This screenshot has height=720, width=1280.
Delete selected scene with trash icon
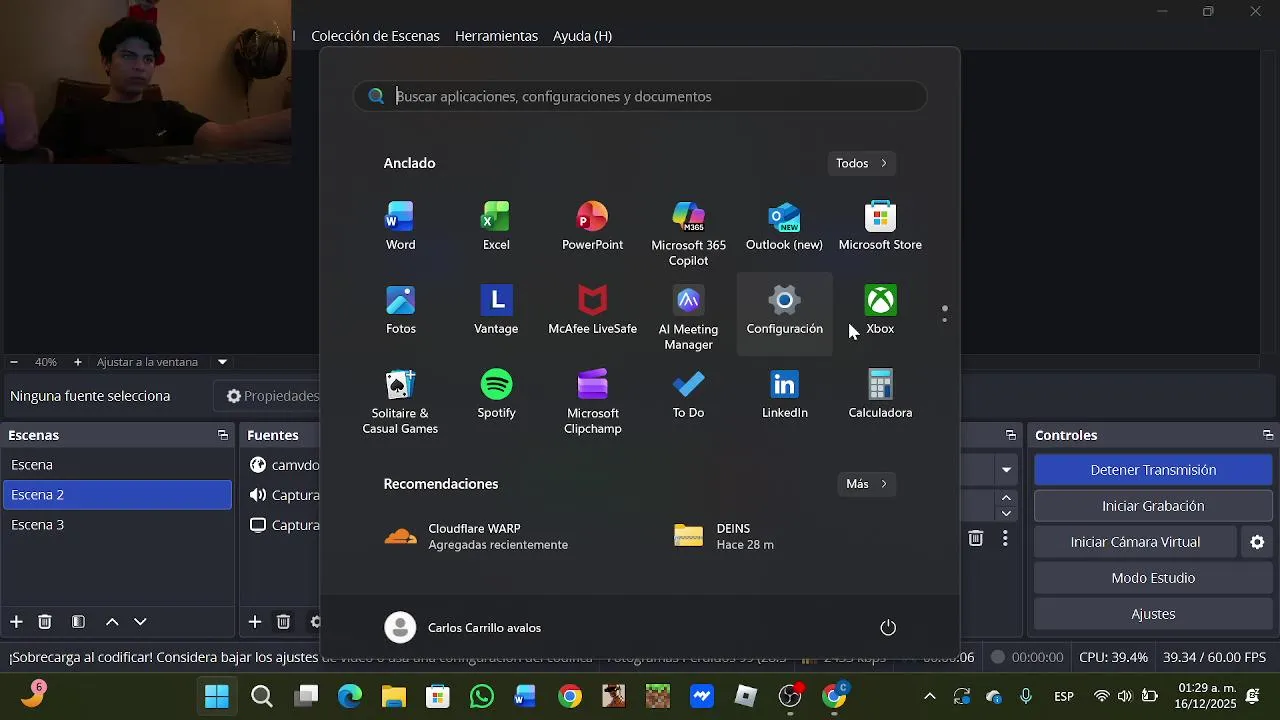(x=45, y=622)
